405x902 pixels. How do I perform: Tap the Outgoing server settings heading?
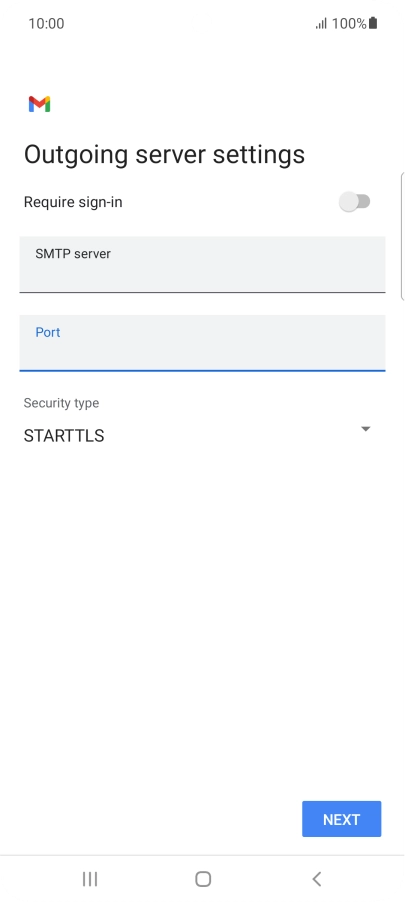click(x=165, y=155)
